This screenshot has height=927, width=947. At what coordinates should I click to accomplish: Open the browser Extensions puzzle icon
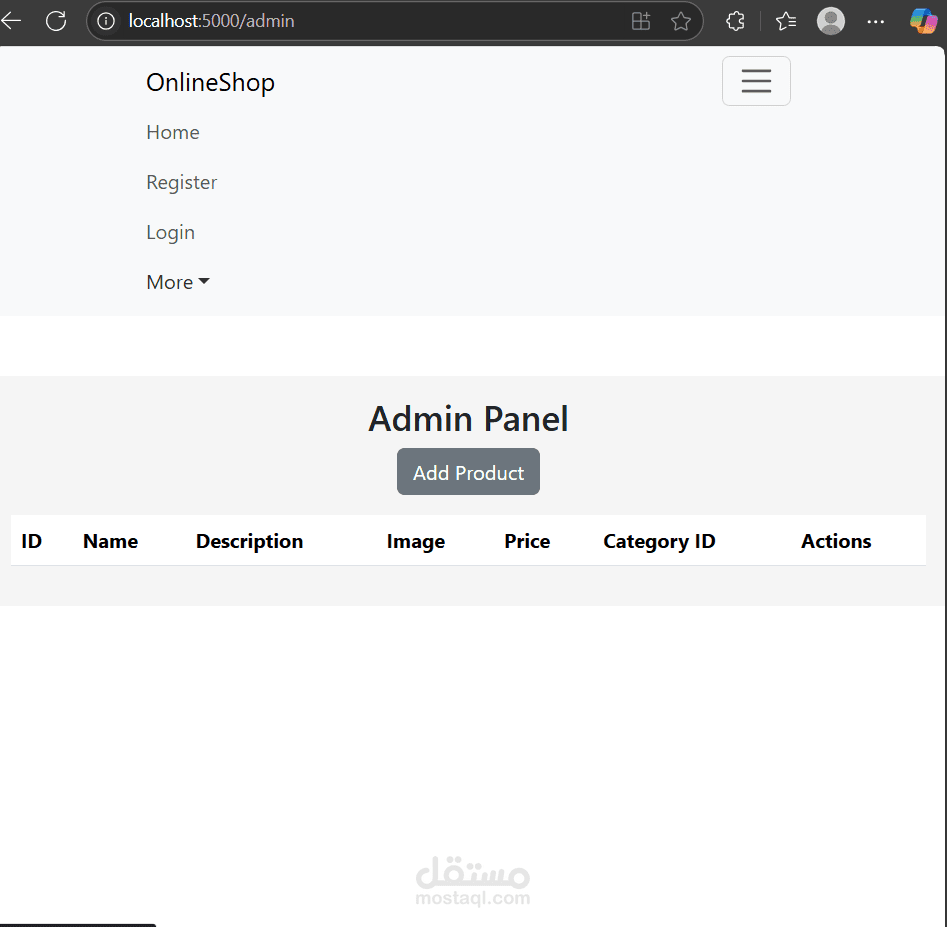(x=735, y=21)
